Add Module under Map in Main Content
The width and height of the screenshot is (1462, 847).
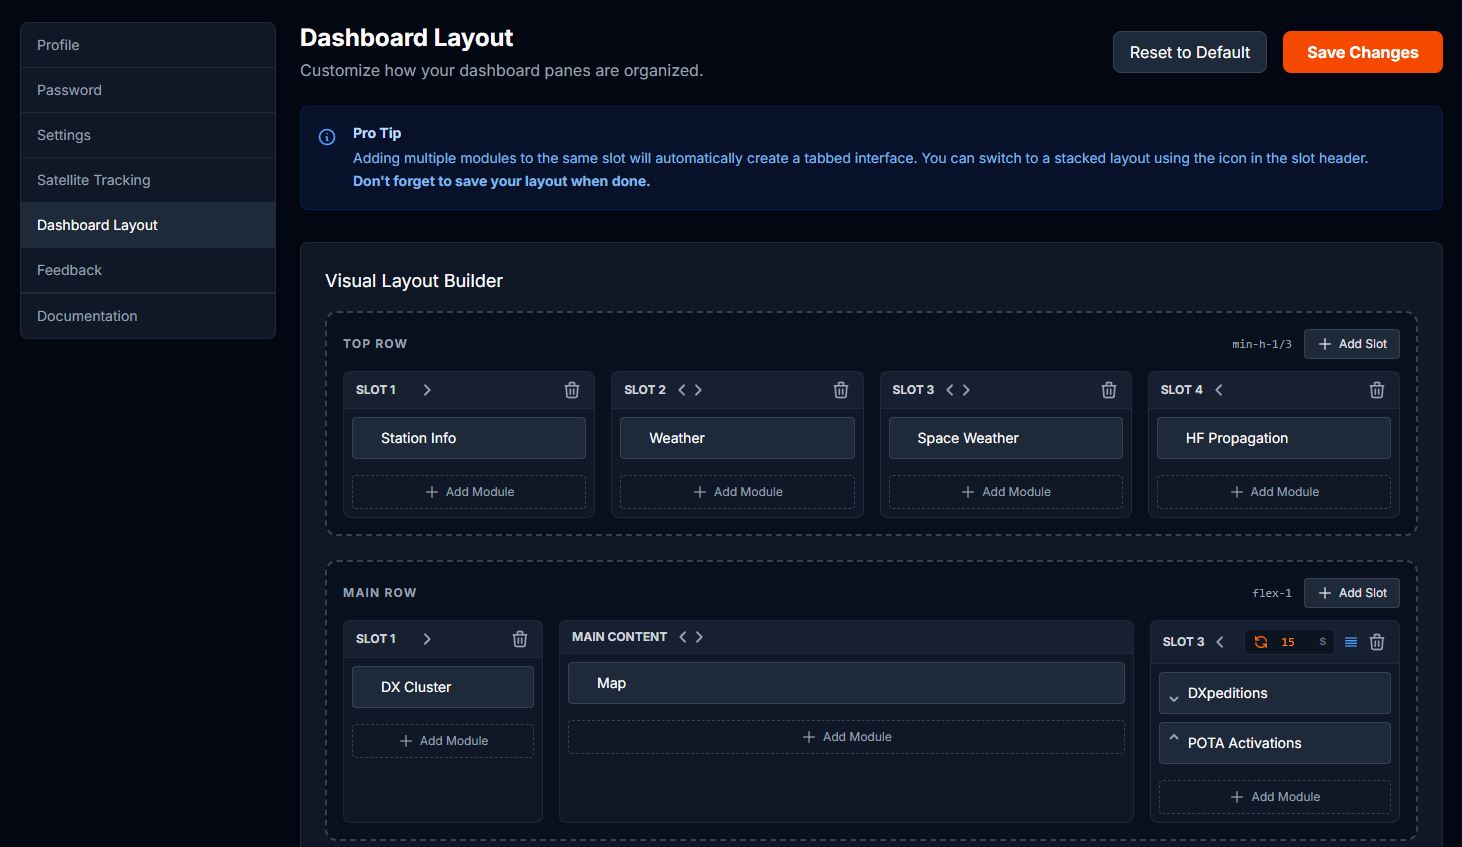pos(846,737)
